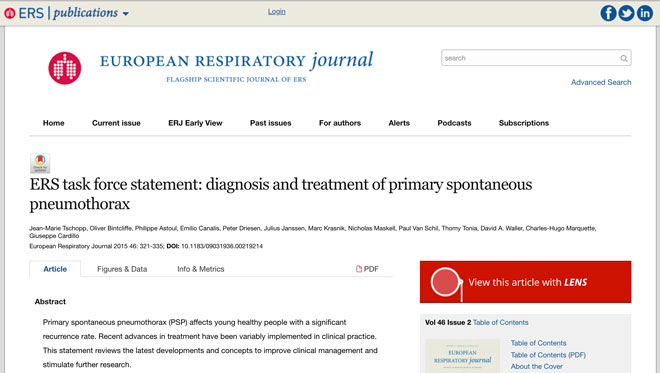Open ERJ Early View menu item
Viewport: 660px width, 373px height.
pos(195,123)
